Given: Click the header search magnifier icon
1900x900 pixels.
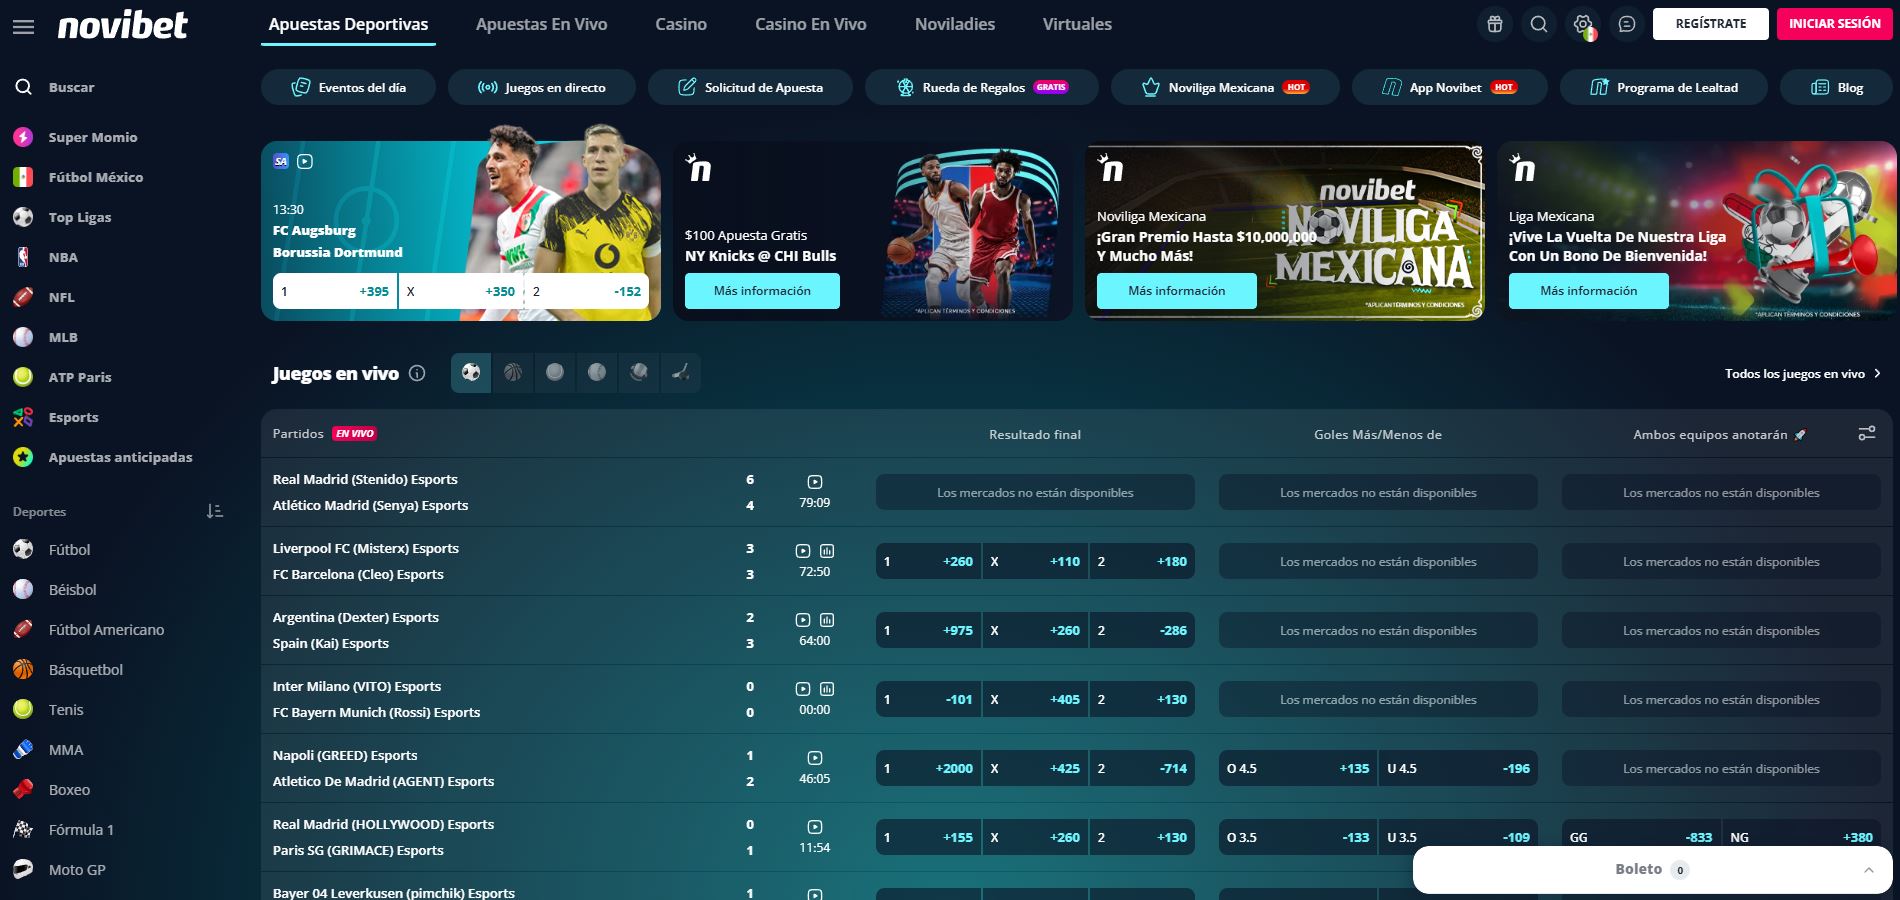Looking at the screenshot, I should pyautogui.click(x=1539, y=24).
